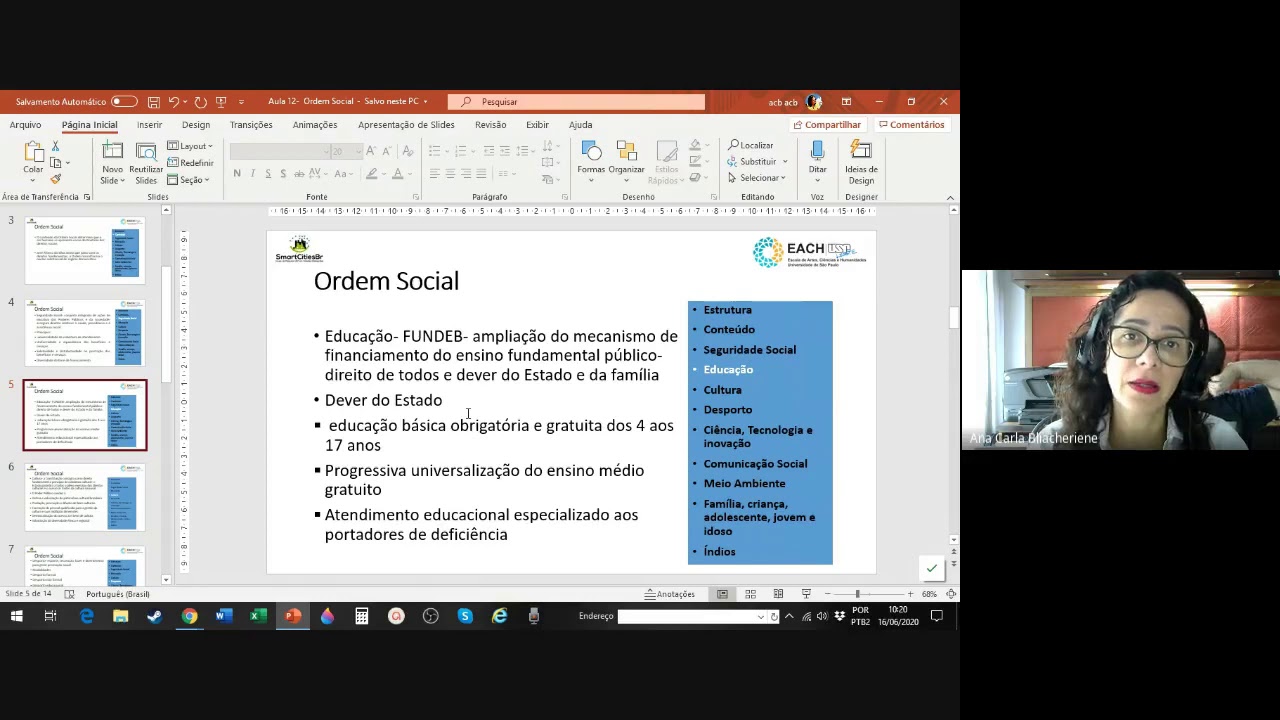
Task: Open the Selecionar dropdown
Action: tap(757, 178)
